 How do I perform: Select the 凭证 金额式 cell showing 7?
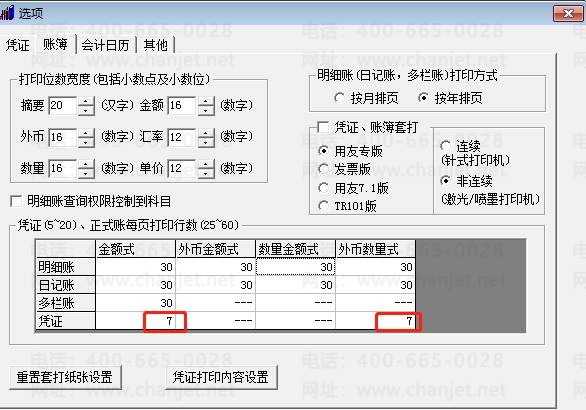pyautogui.click(x=136, y=321)
